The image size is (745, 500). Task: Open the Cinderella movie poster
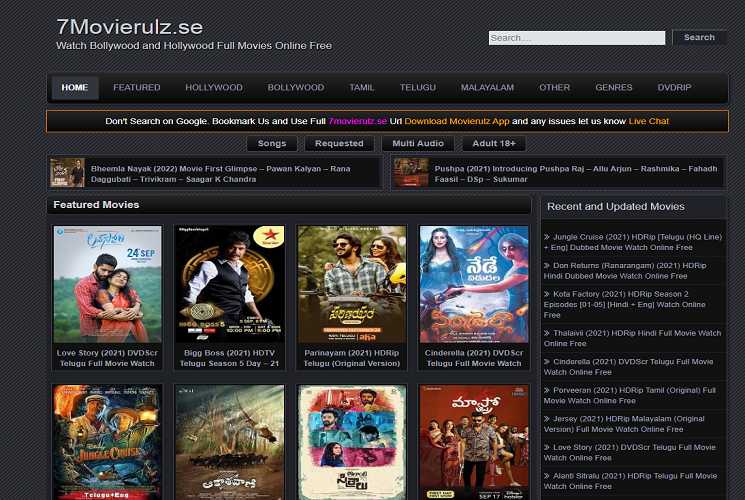474,284
